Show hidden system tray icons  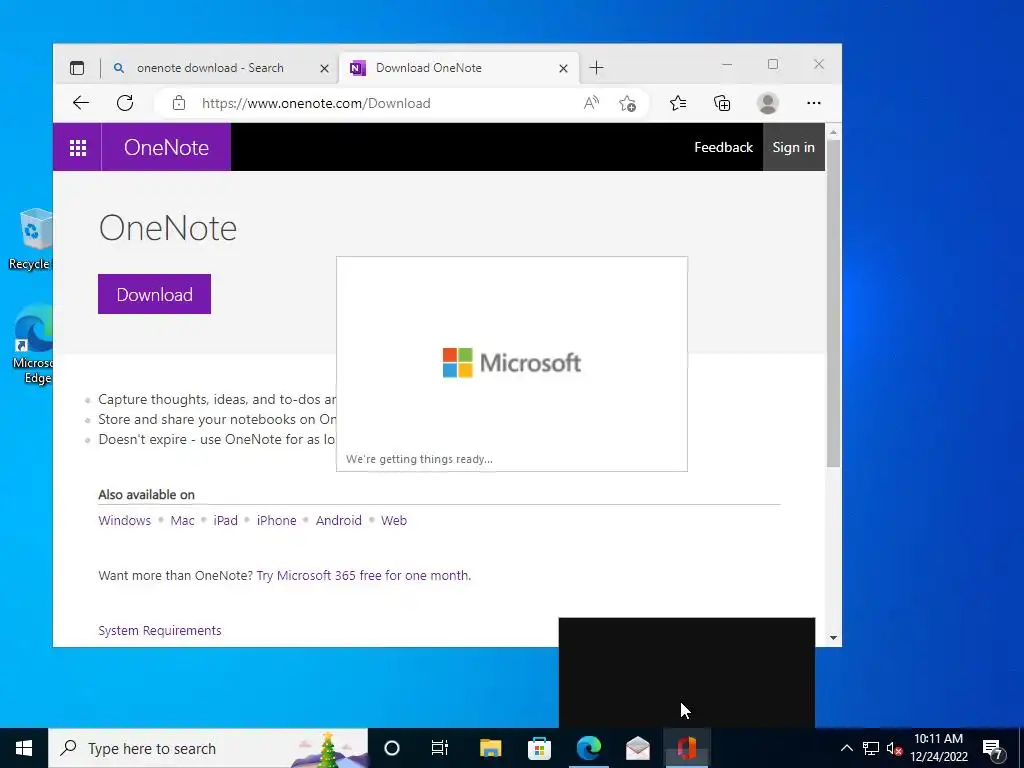point(846,748)
